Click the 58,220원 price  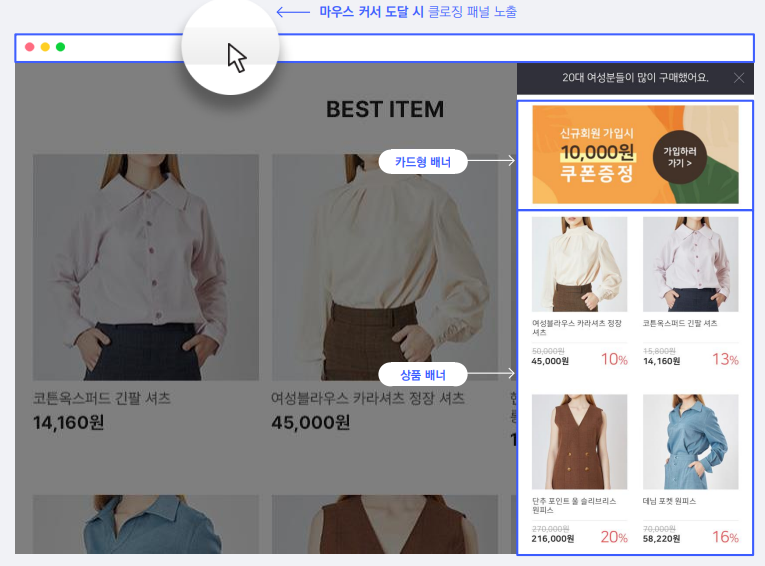661,539
